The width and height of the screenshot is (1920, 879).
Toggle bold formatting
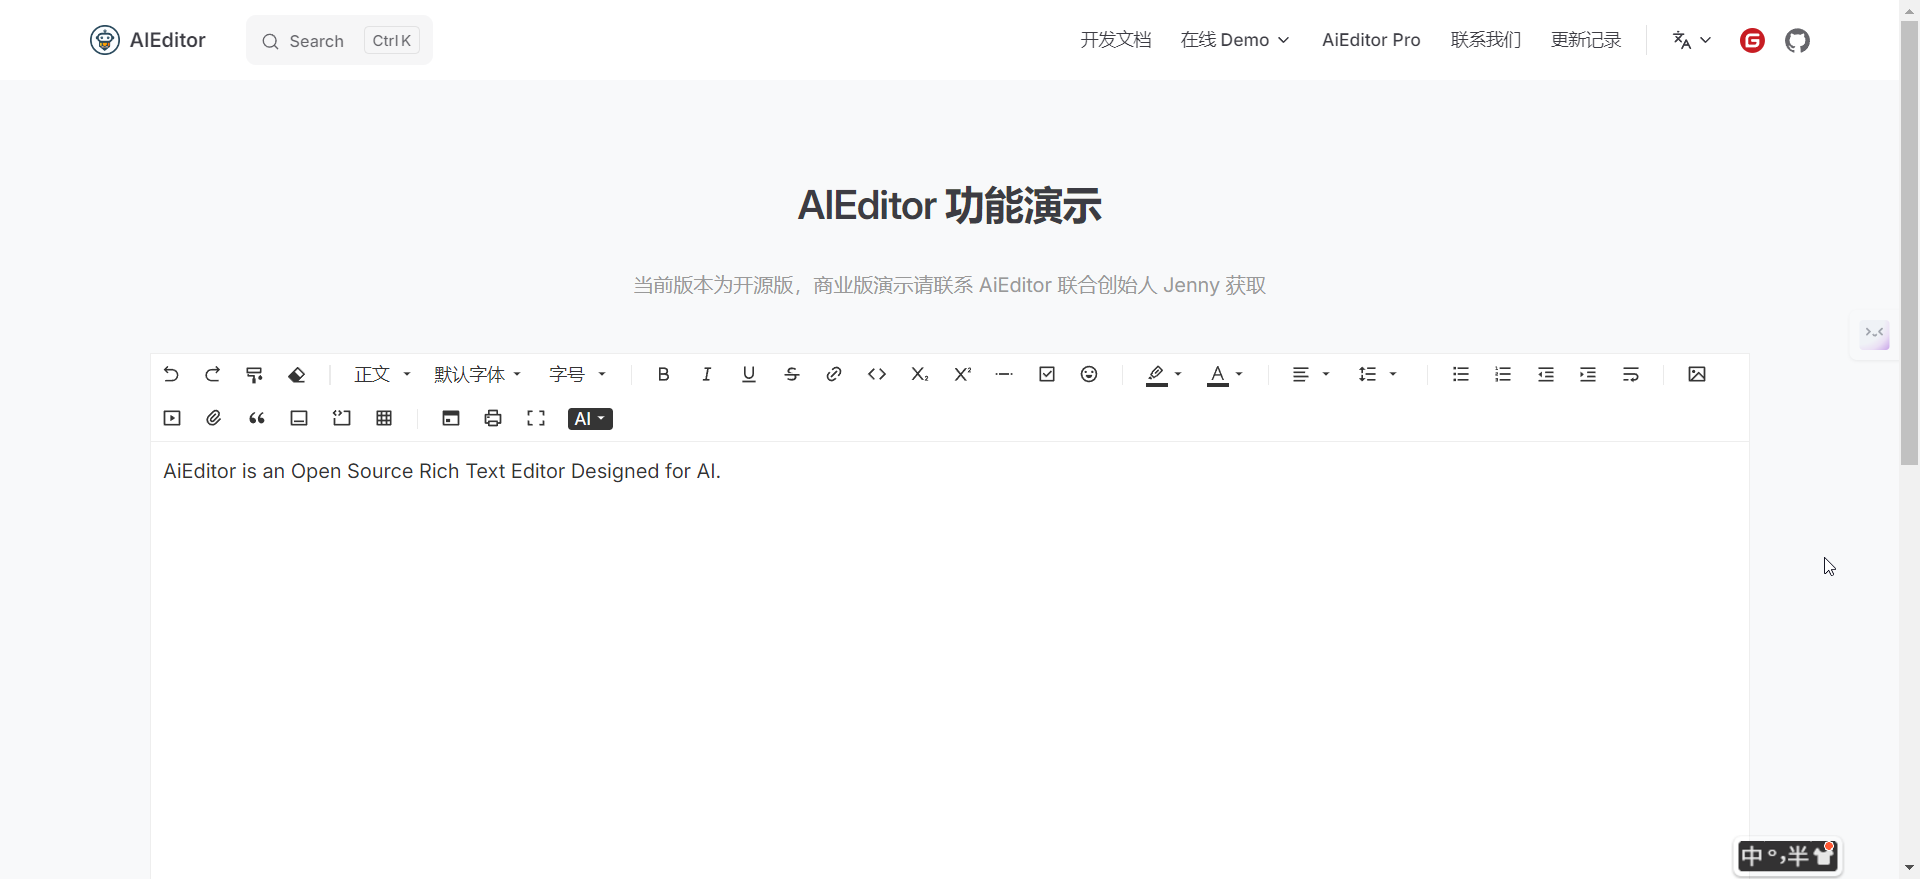point(663,374)
